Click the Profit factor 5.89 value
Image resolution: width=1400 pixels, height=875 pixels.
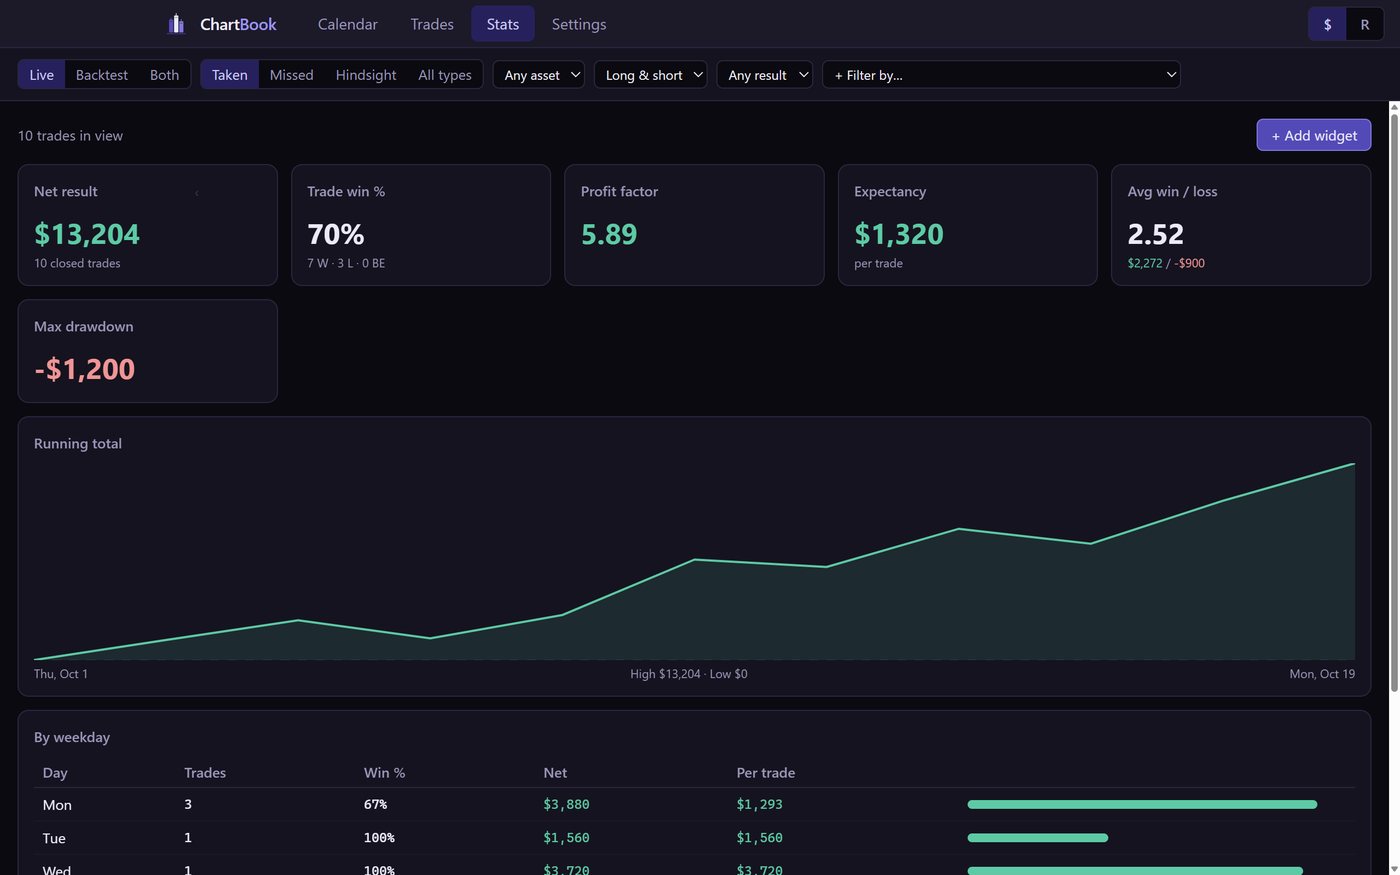point(609,234)
